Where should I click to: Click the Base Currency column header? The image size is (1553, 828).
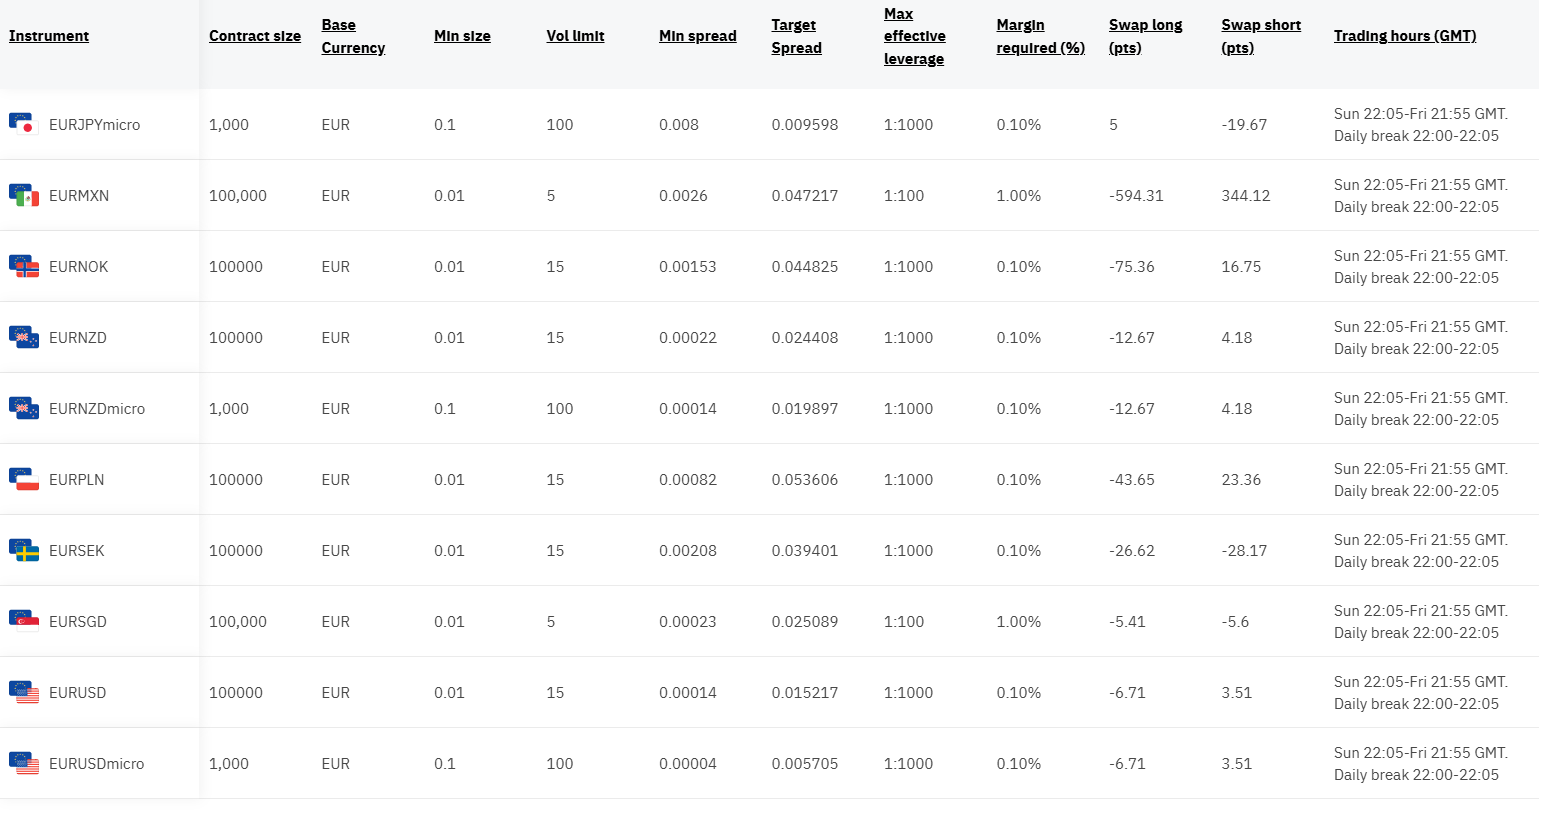click(353, 36)
